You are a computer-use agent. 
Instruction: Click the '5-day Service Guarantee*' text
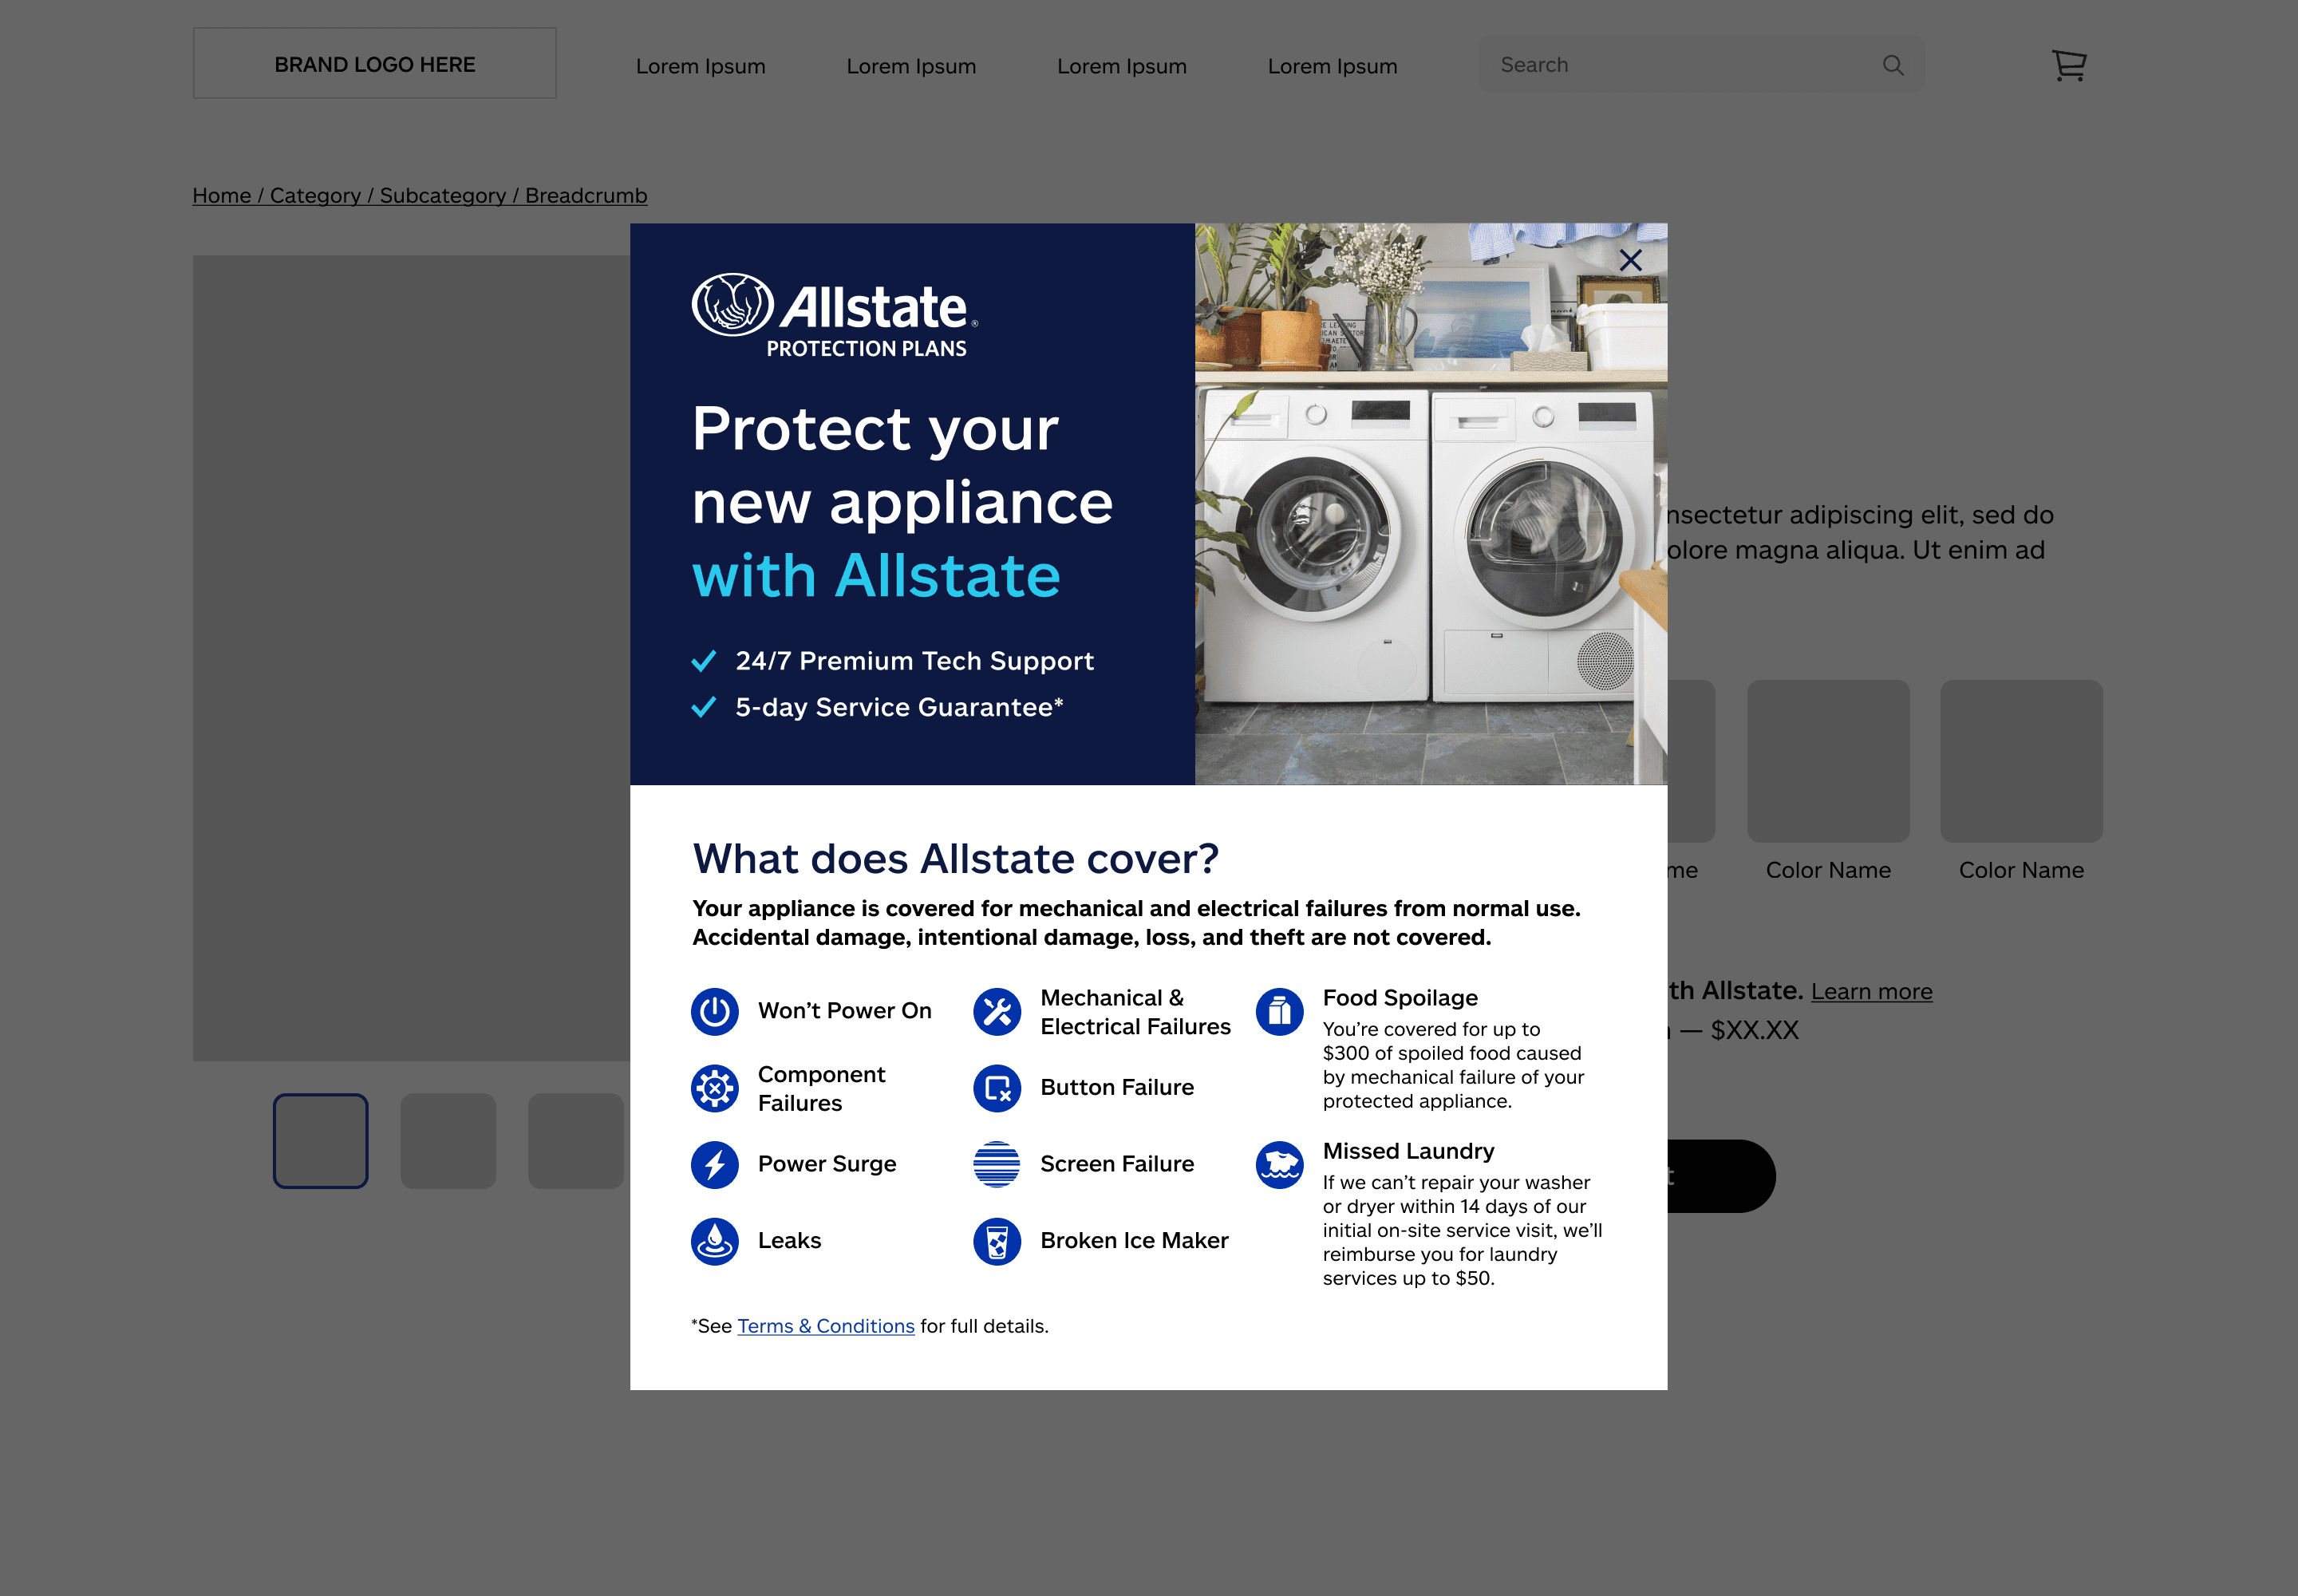pos(900,707)
